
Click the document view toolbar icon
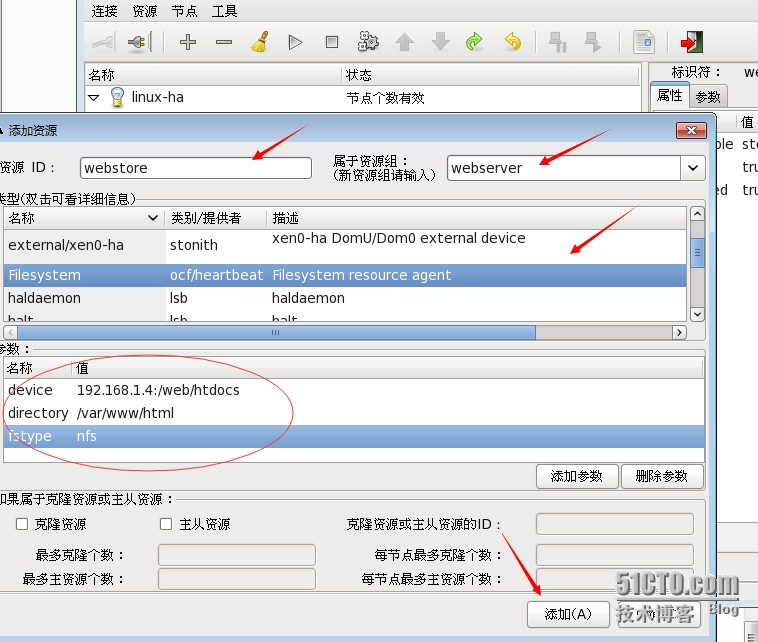coord(644,42)
